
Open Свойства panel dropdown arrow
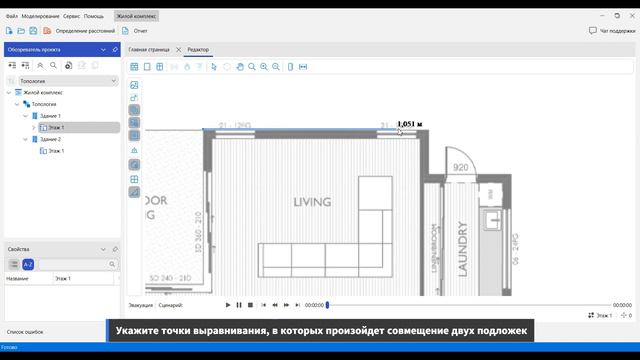[x=103, y=249]
